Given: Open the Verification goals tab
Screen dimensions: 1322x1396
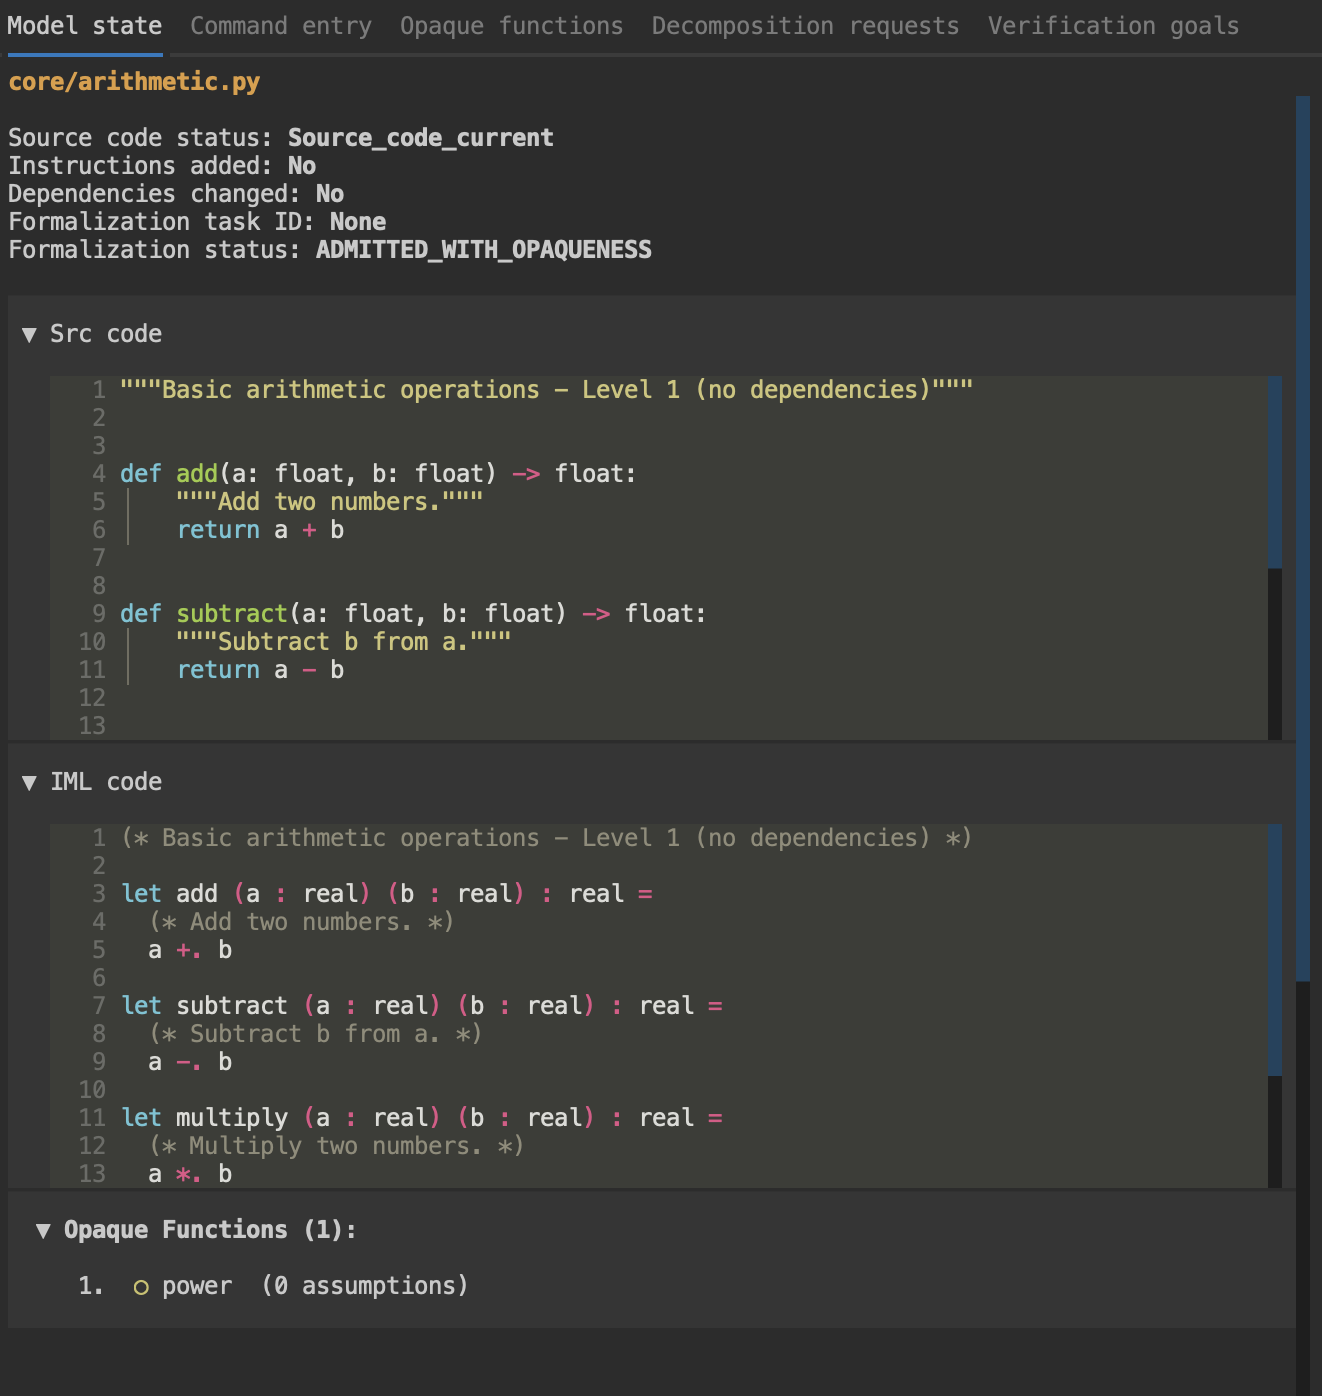Looking at the screenshot, I should 1112,26.
